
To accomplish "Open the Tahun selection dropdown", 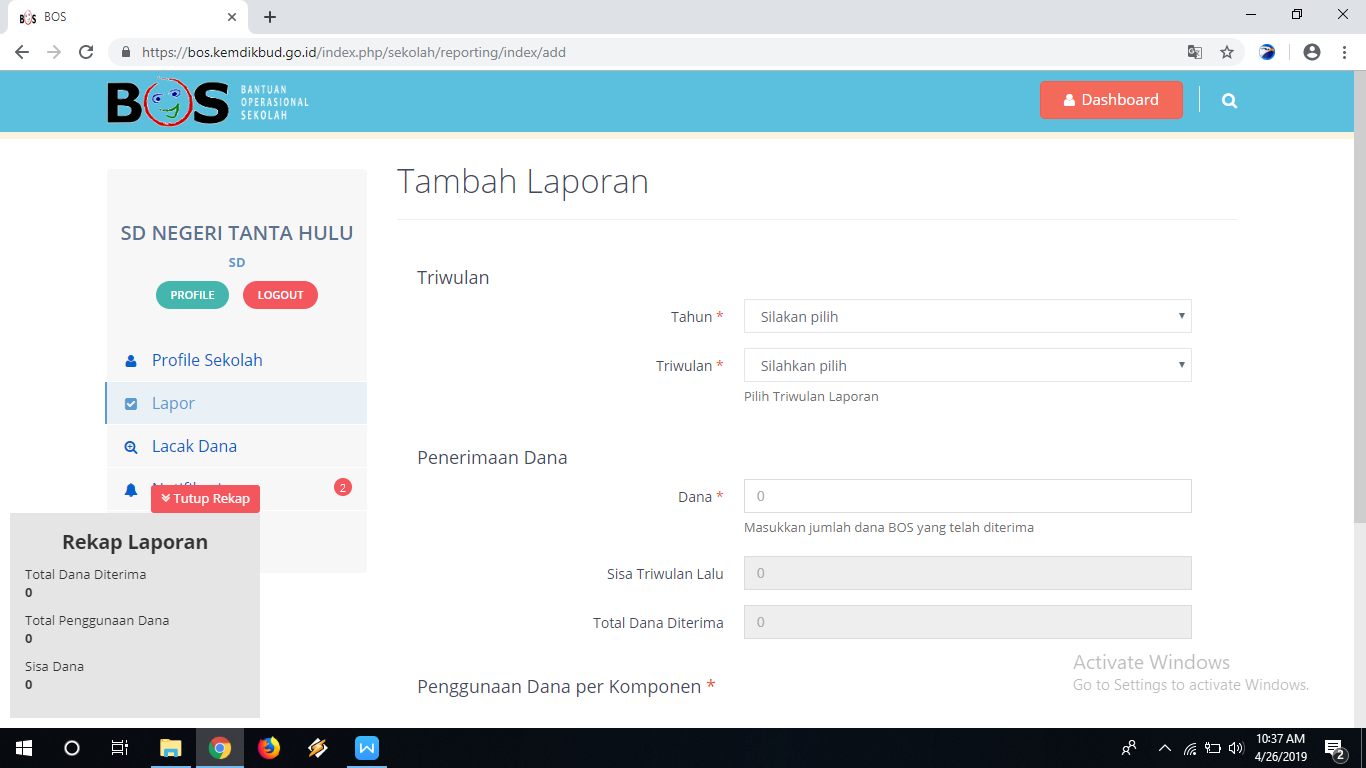I will (x=967, y=316).
